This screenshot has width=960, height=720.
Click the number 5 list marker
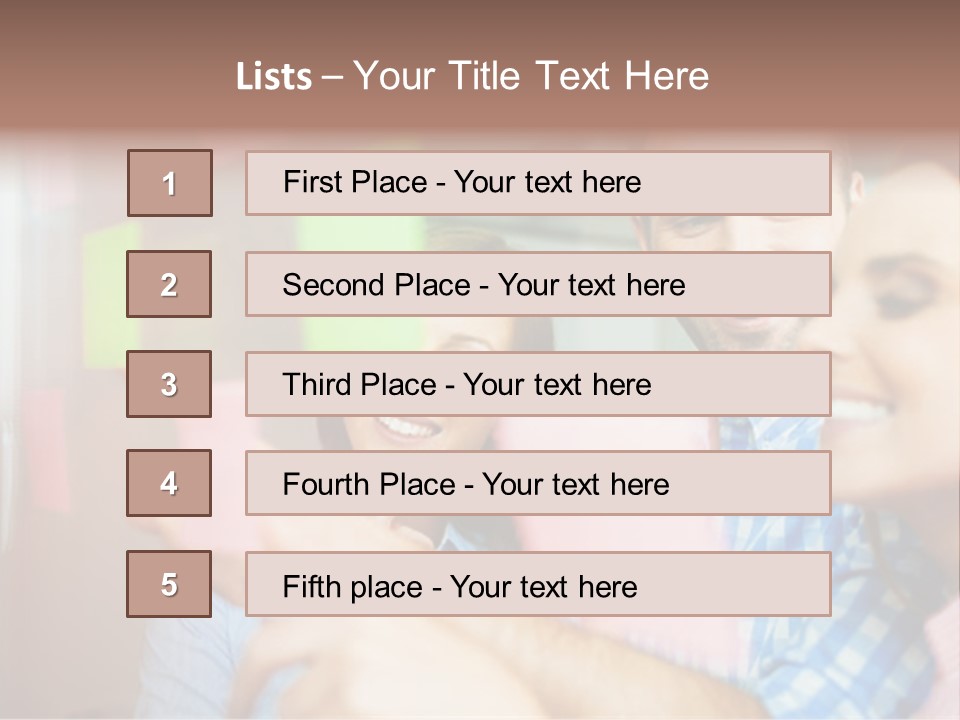169,584
